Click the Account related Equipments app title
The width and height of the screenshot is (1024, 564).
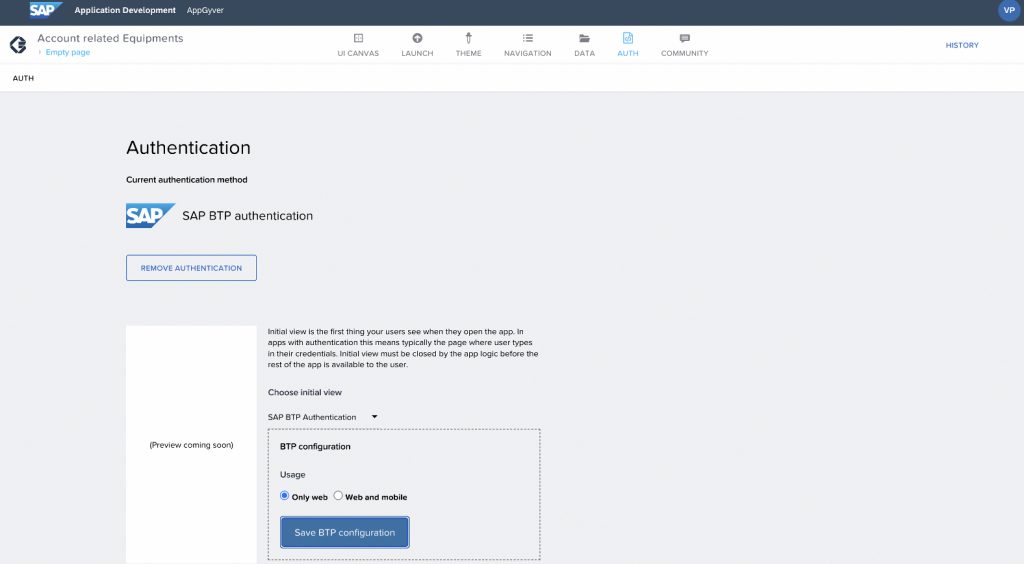110,38
